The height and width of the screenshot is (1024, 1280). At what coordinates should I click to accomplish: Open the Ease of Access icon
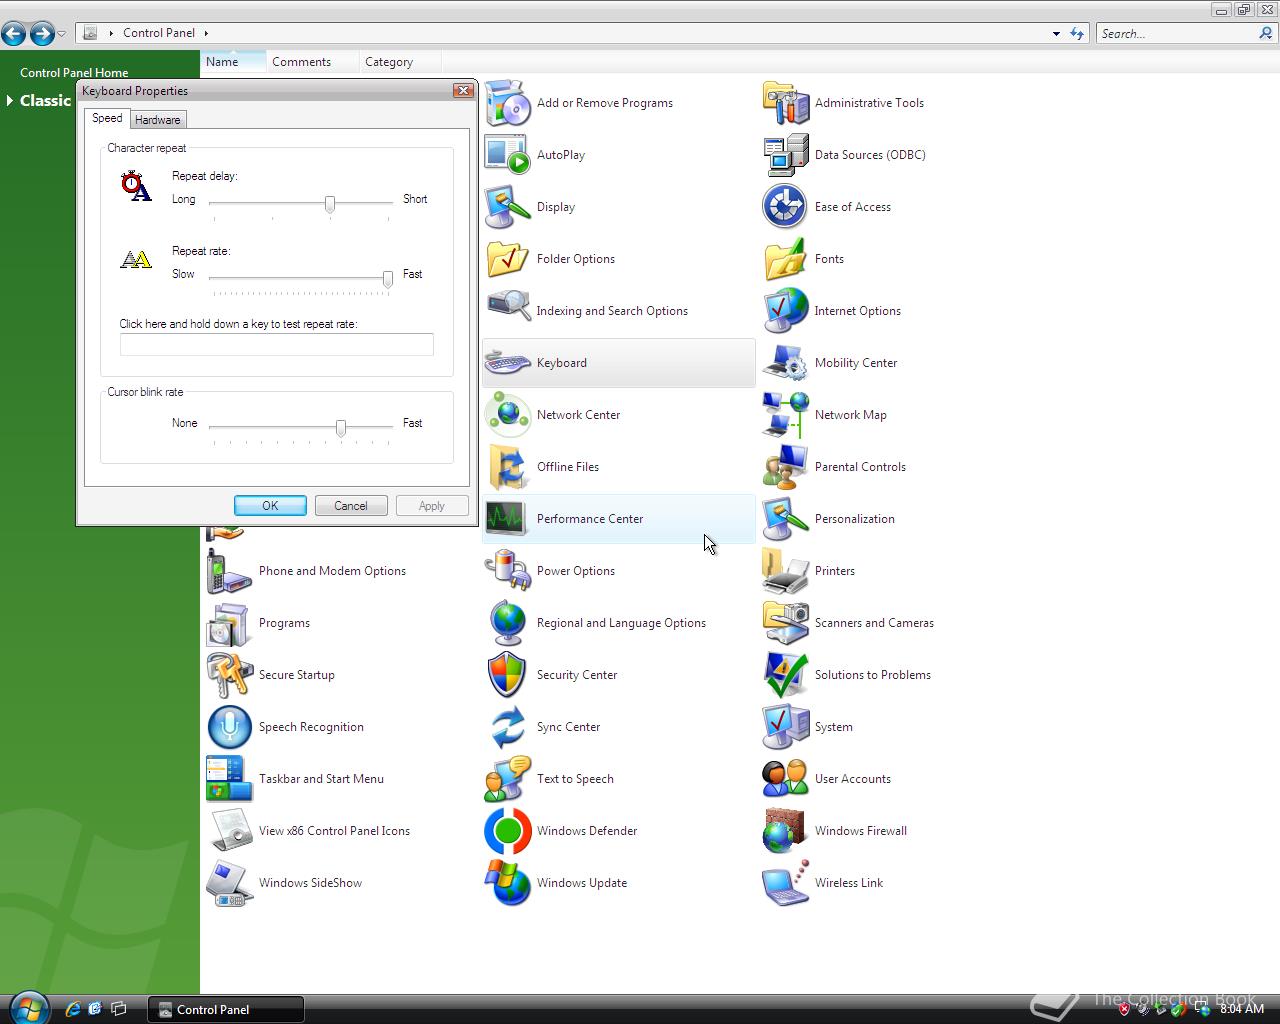(786, 207)
